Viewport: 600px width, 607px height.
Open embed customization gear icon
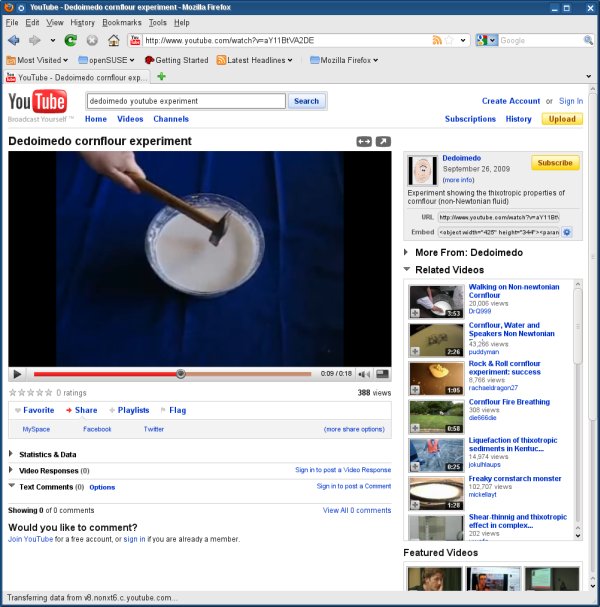pyautogui.click(x=567, y=232)
